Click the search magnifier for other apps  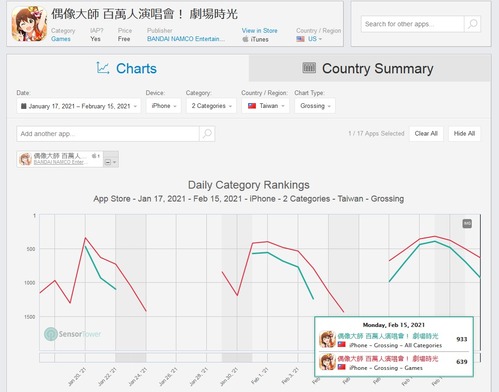pyautogui.click(x=472, y=24)
